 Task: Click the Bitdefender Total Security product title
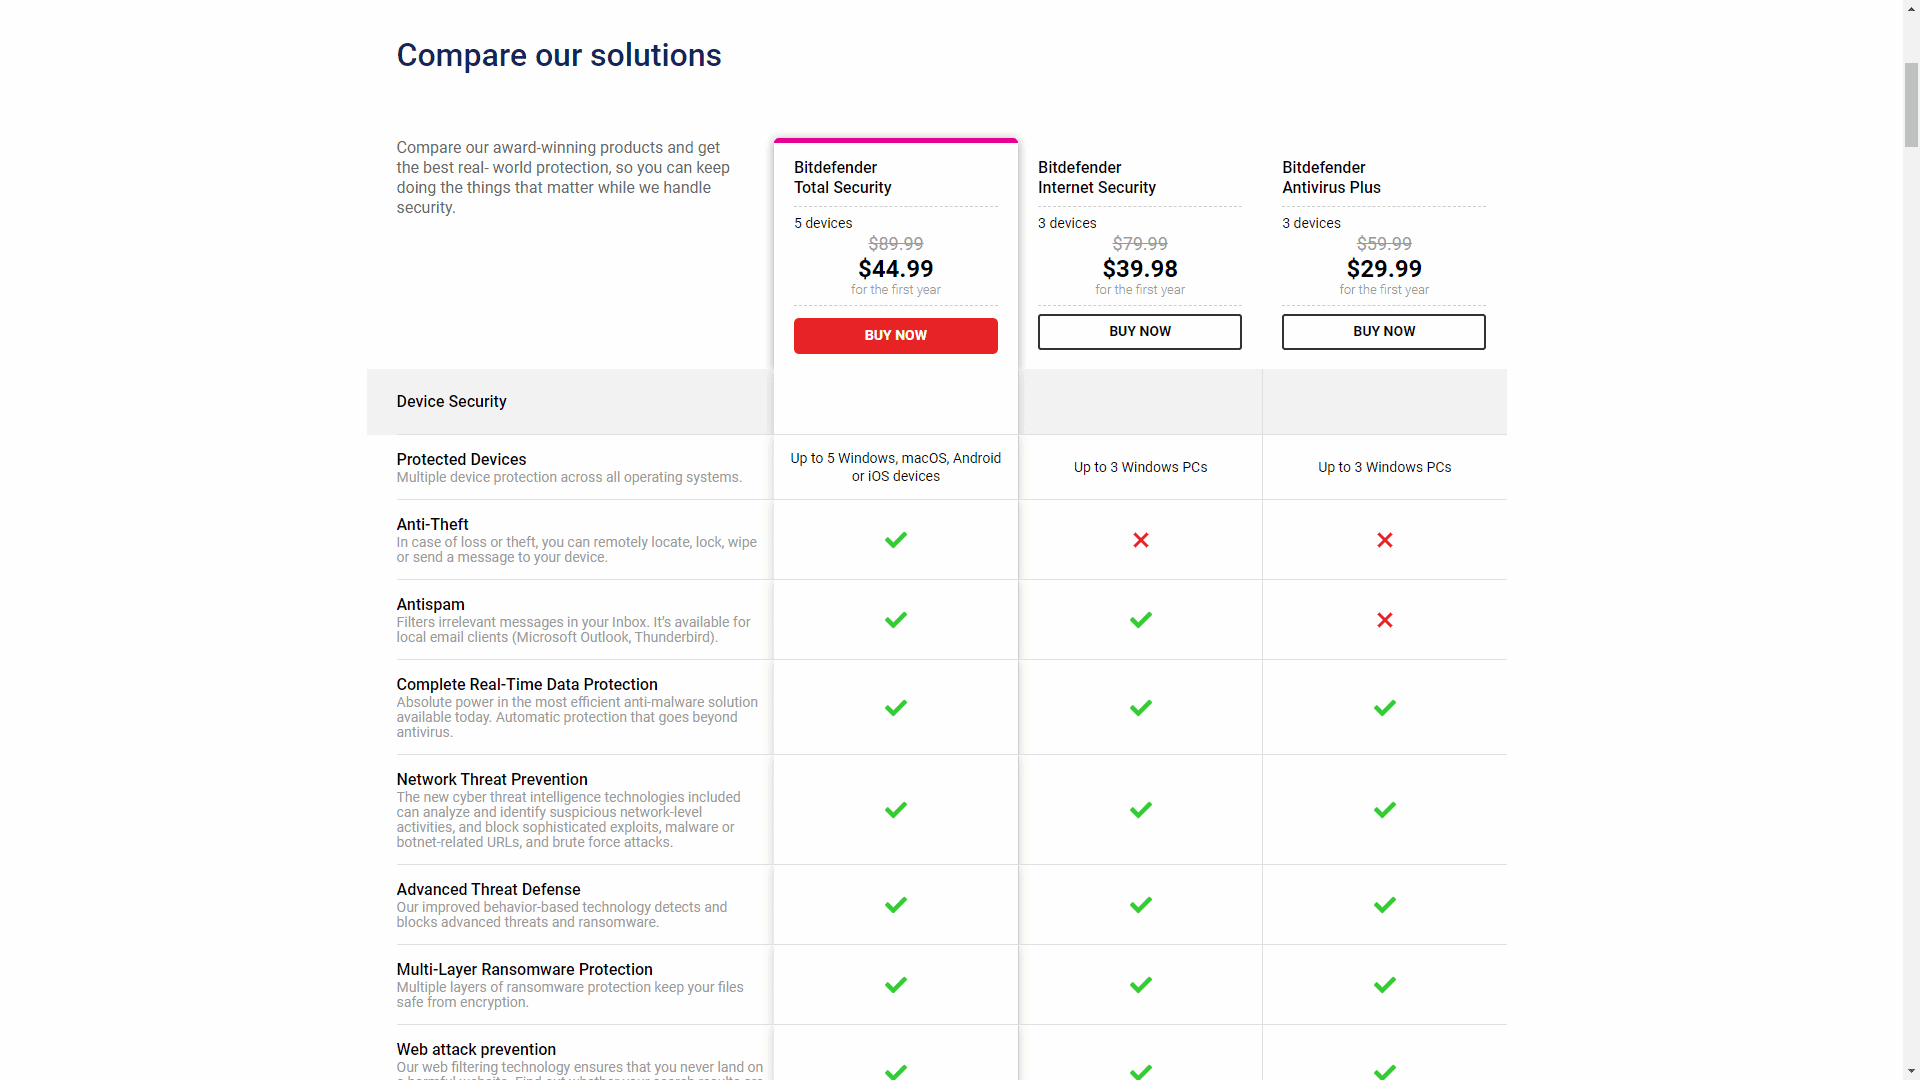tap(843, 178)
